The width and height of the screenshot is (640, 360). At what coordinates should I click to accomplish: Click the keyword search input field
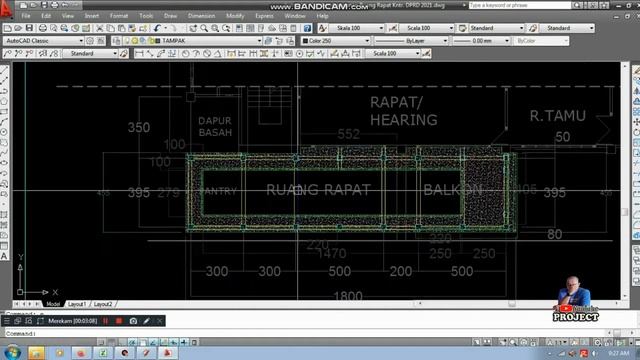(x=520, y=5)
